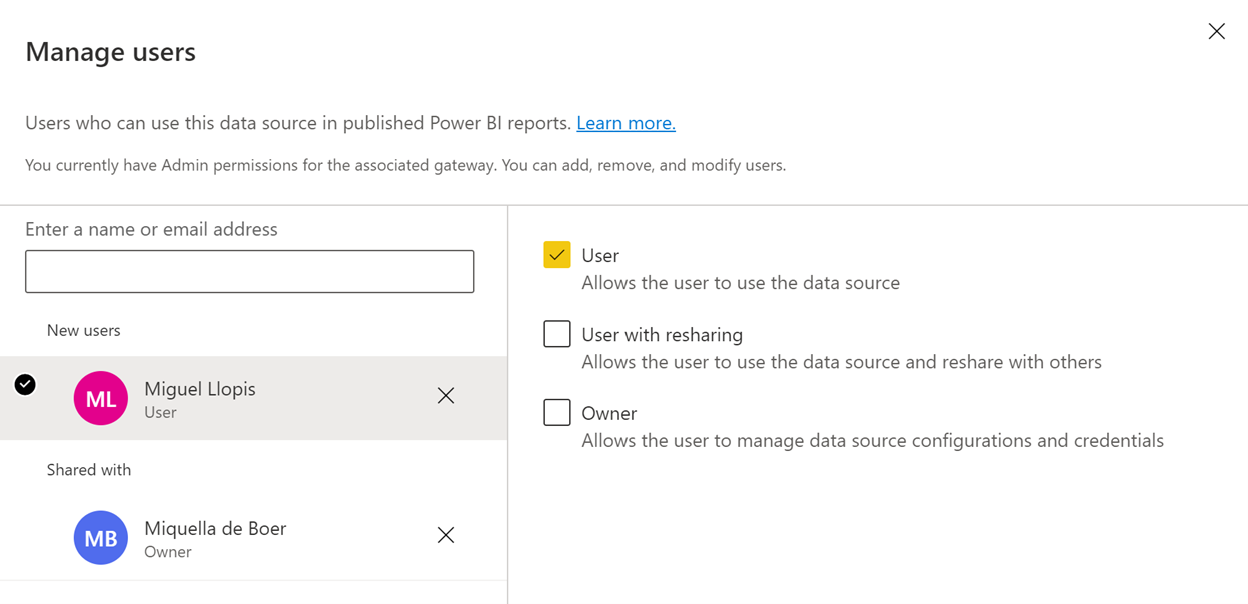
Task: Click the 'Enter a name or email address' label
Action: [x=151, y=229]
